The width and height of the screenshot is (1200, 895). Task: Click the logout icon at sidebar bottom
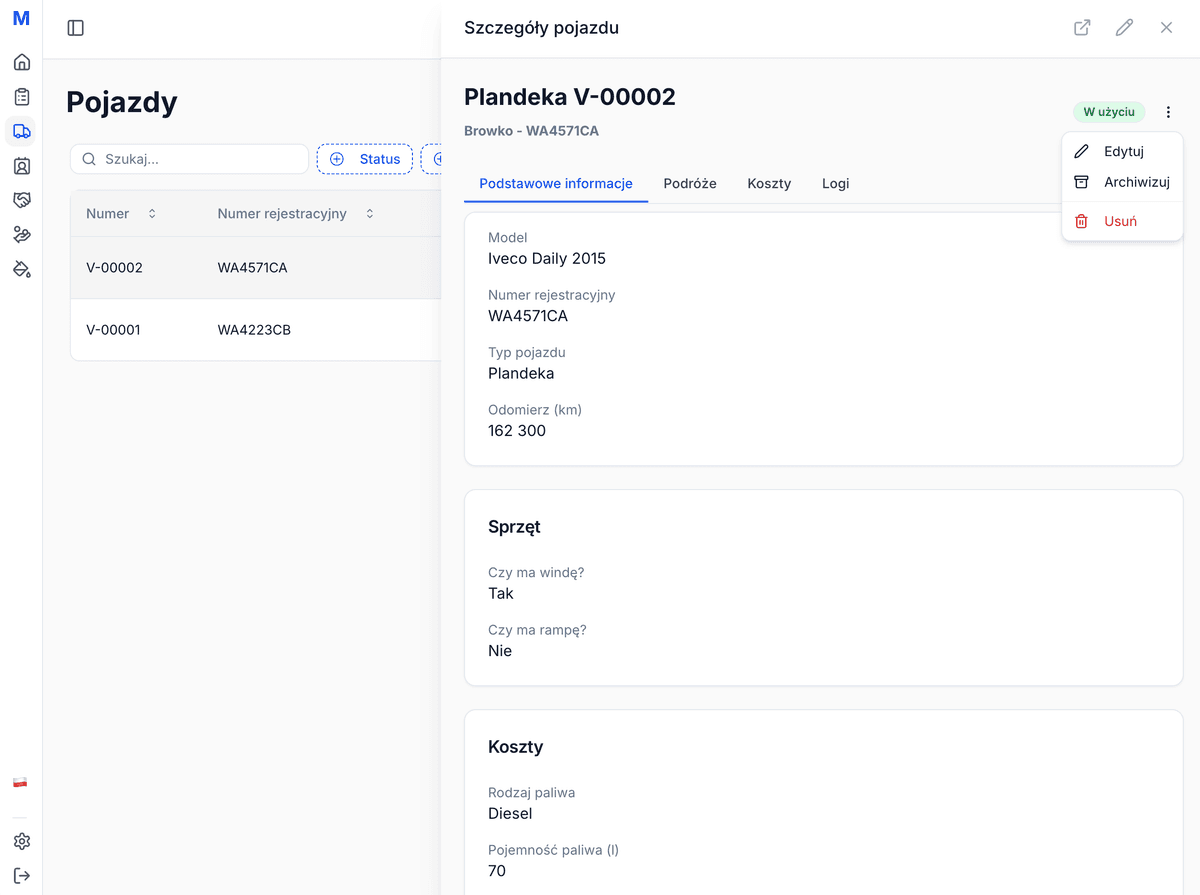[21, 876]
